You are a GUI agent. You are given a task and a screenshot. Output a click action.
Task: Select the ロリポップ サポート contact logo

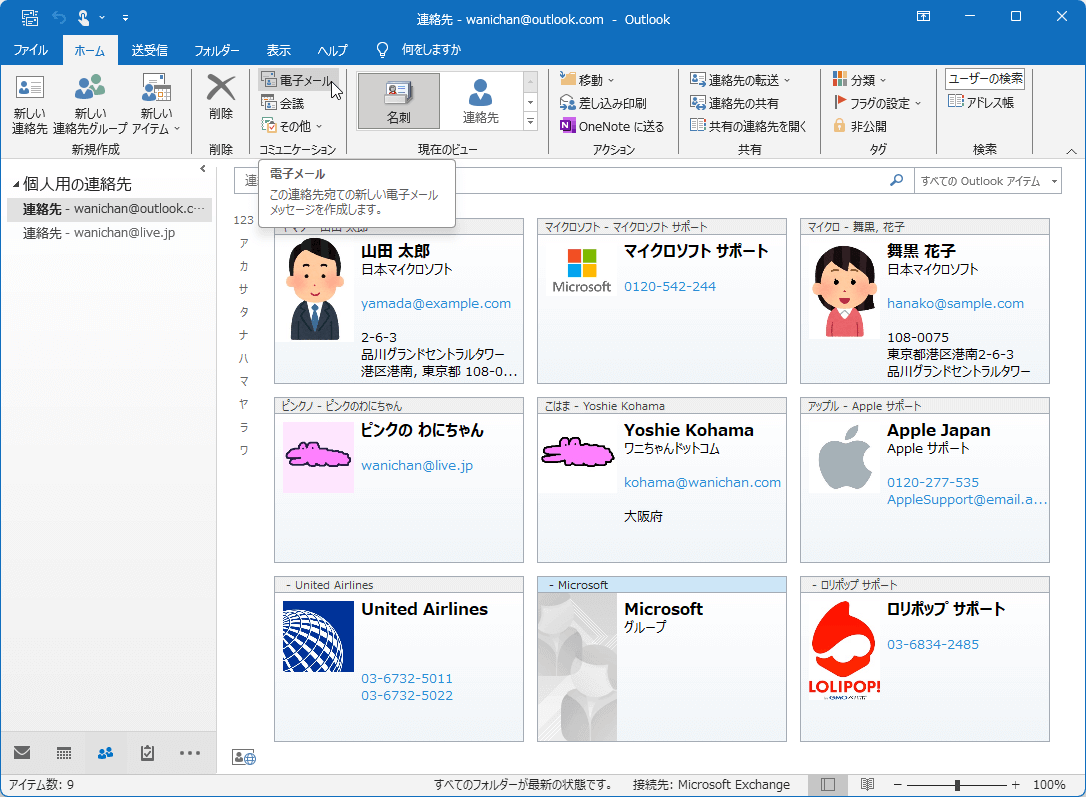(844, 650)
